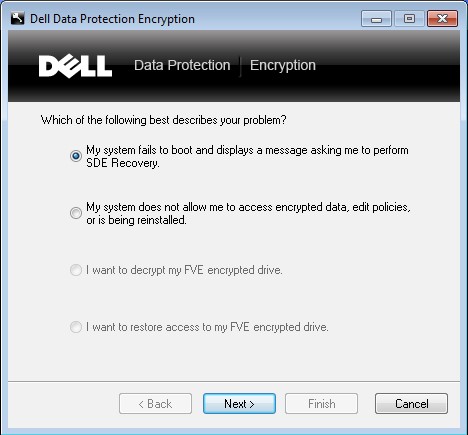
Task: Click the Dell Data Protection title bar icon
Action: (17, 18)
